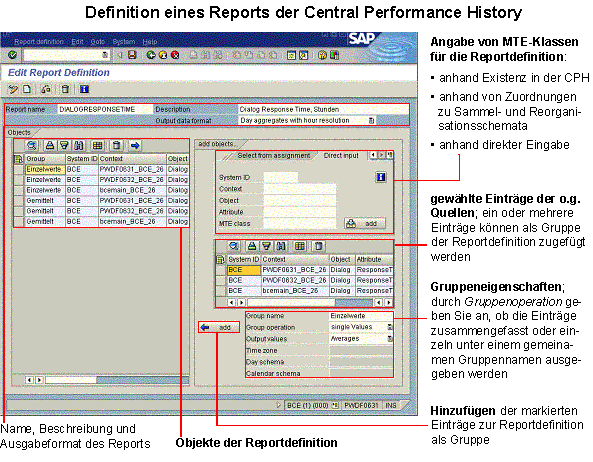The width and height of the screenshot is (593, 462).
Task: Click the select-all icon beside System ID header
Action: [x=220, y=259]
